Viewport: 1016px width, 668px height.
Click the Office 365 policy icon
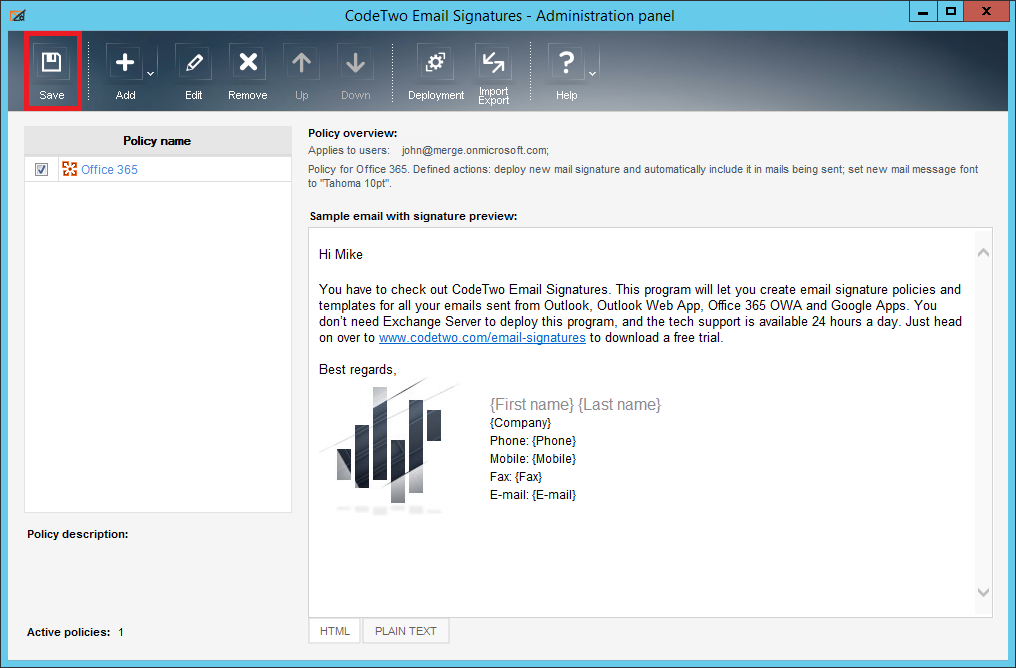click(x=69, y=169)
